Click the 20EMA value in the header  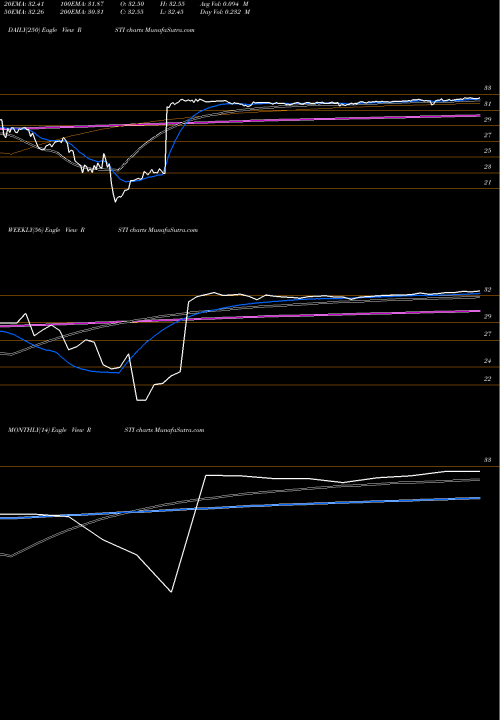(x=23, y=4)
